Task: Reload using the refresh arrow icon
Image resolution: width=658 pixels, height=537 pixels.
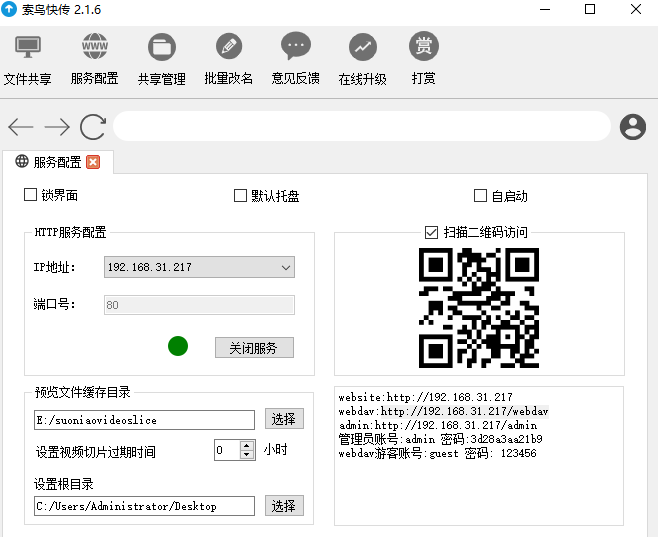Action: click(x=93, y=126)
